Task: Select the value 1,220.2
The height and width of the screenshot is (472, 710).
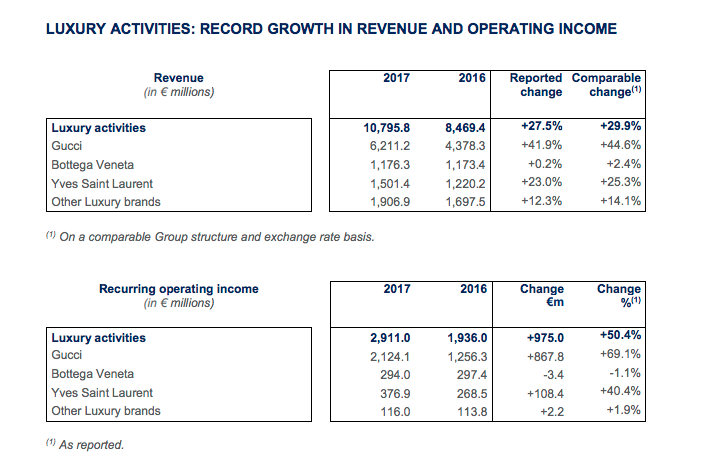Action: [x=465, y=184]
